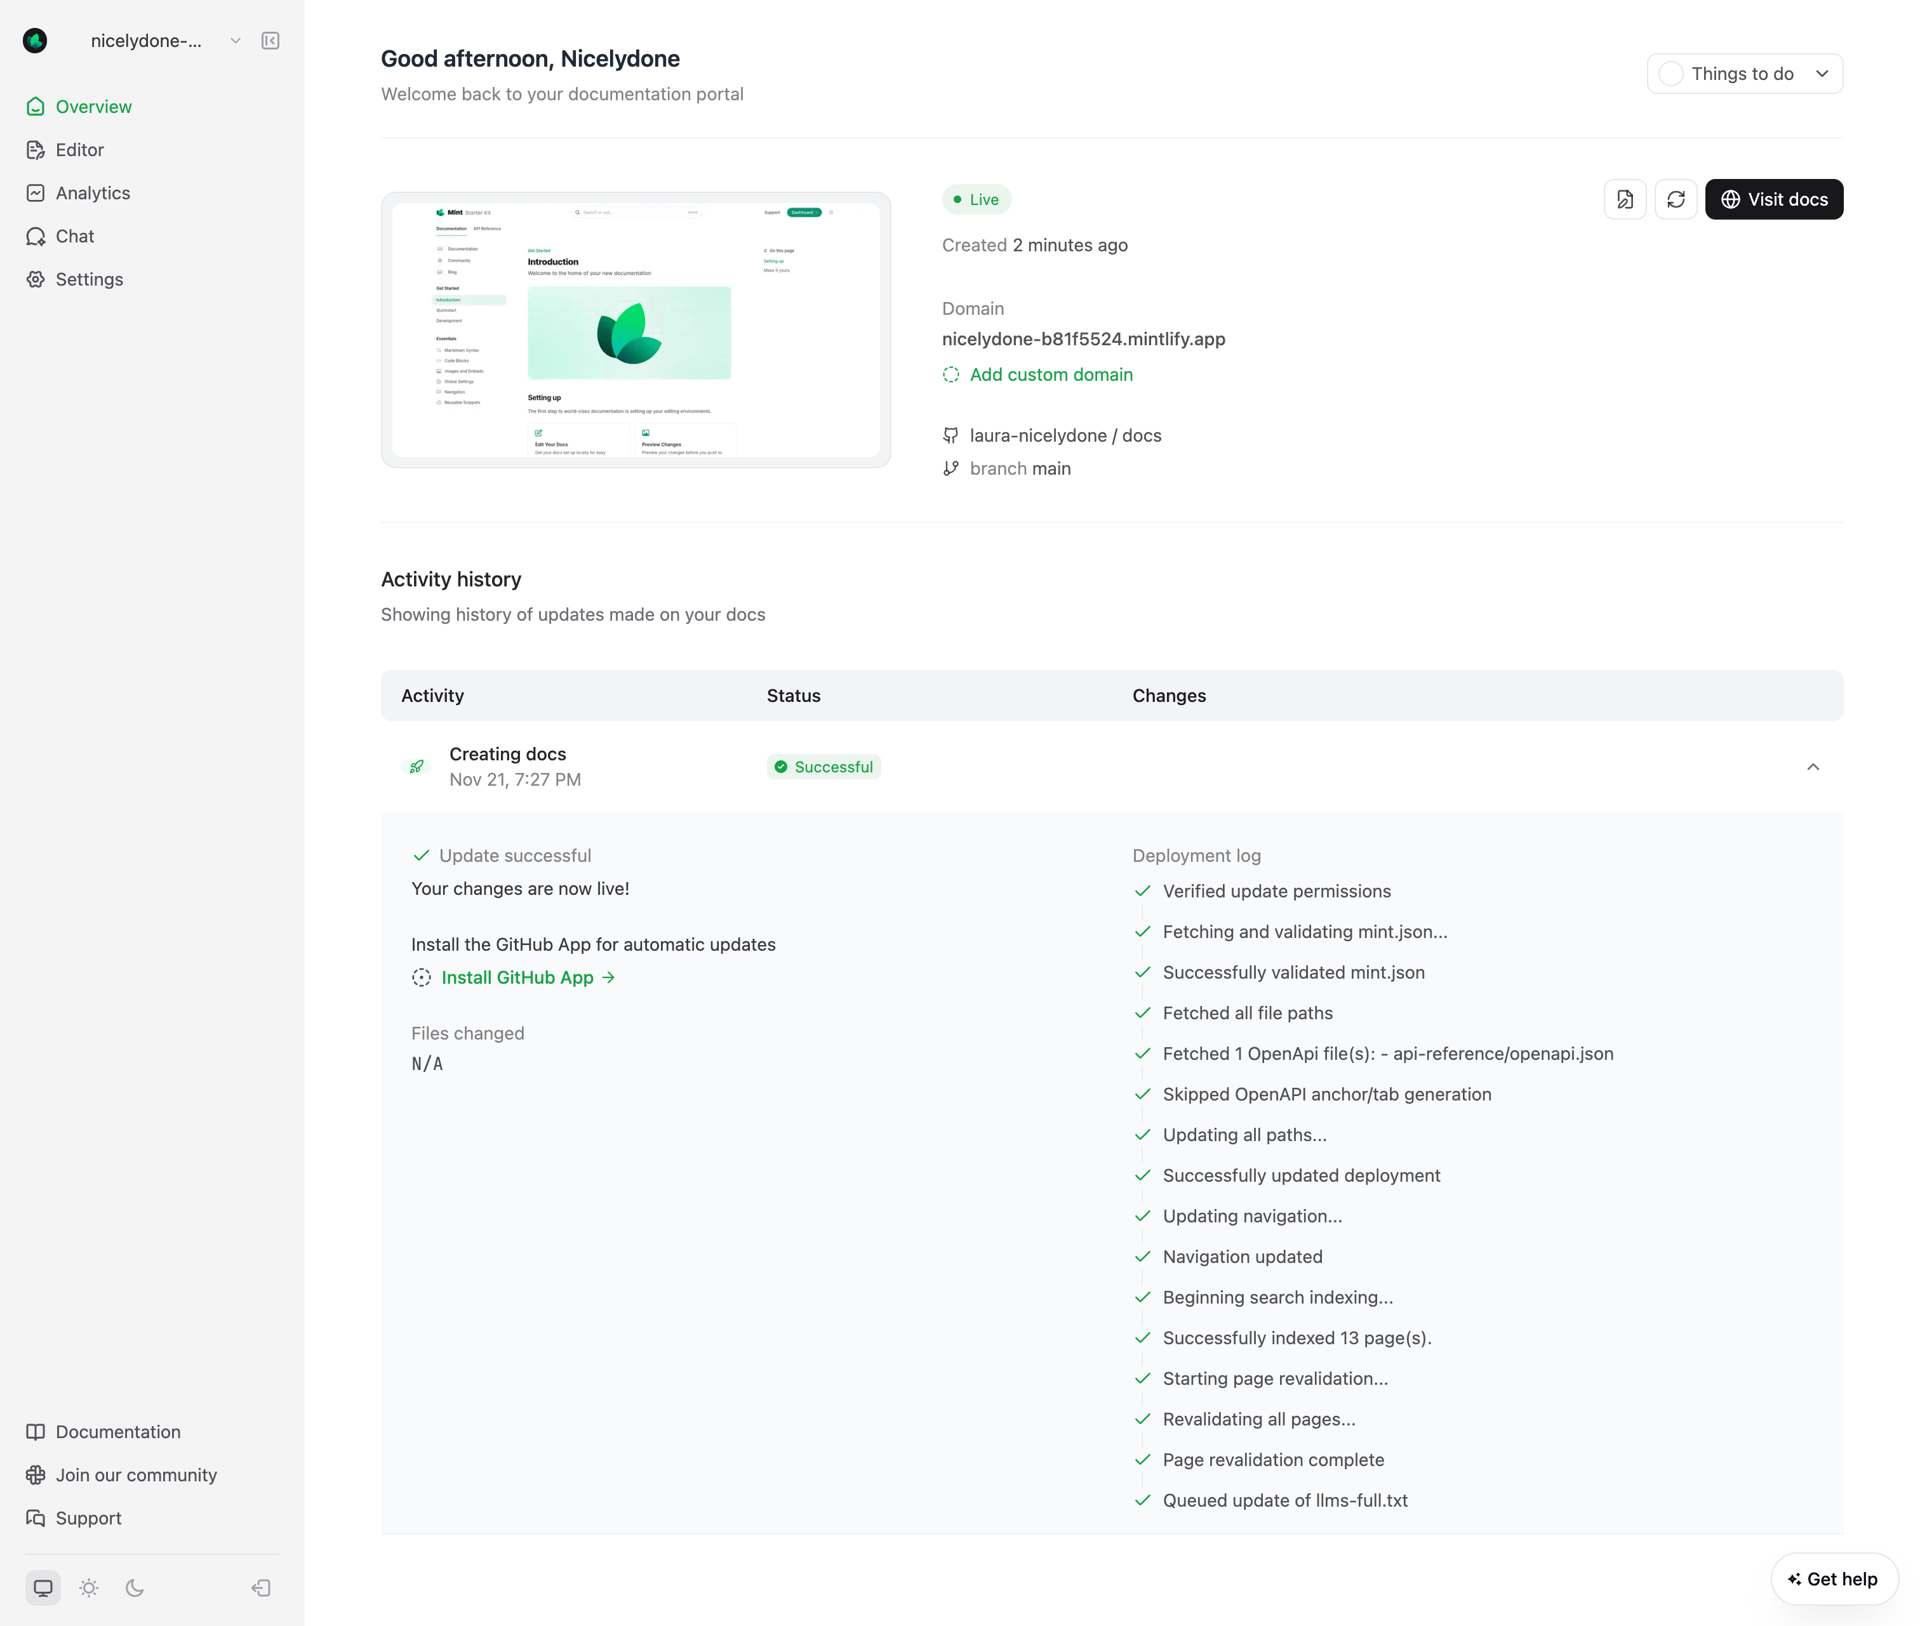Collapse the Creating docs activity entry

click(1814, 766)
